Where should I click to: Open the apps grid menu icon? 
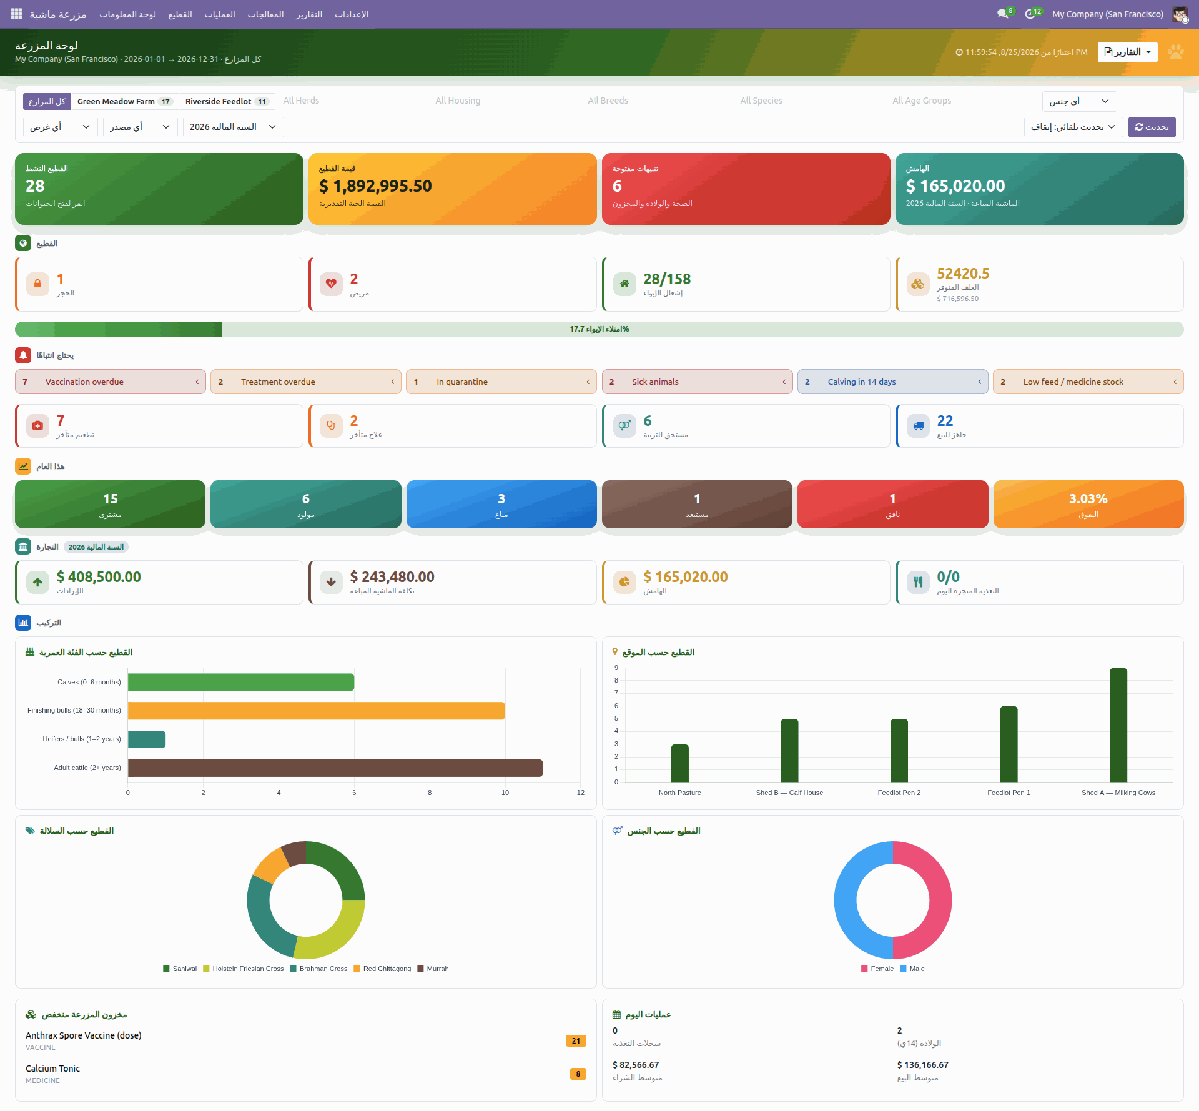tap(16, 14)
